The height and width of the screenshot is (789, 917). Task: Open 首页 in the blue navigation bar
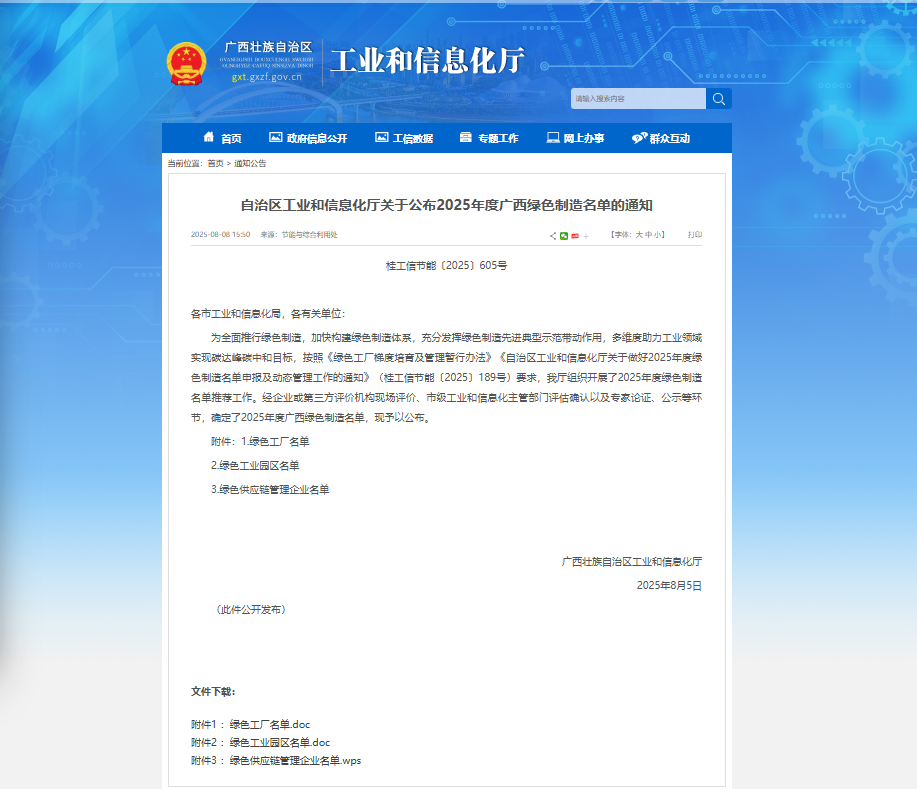[222, 138]
